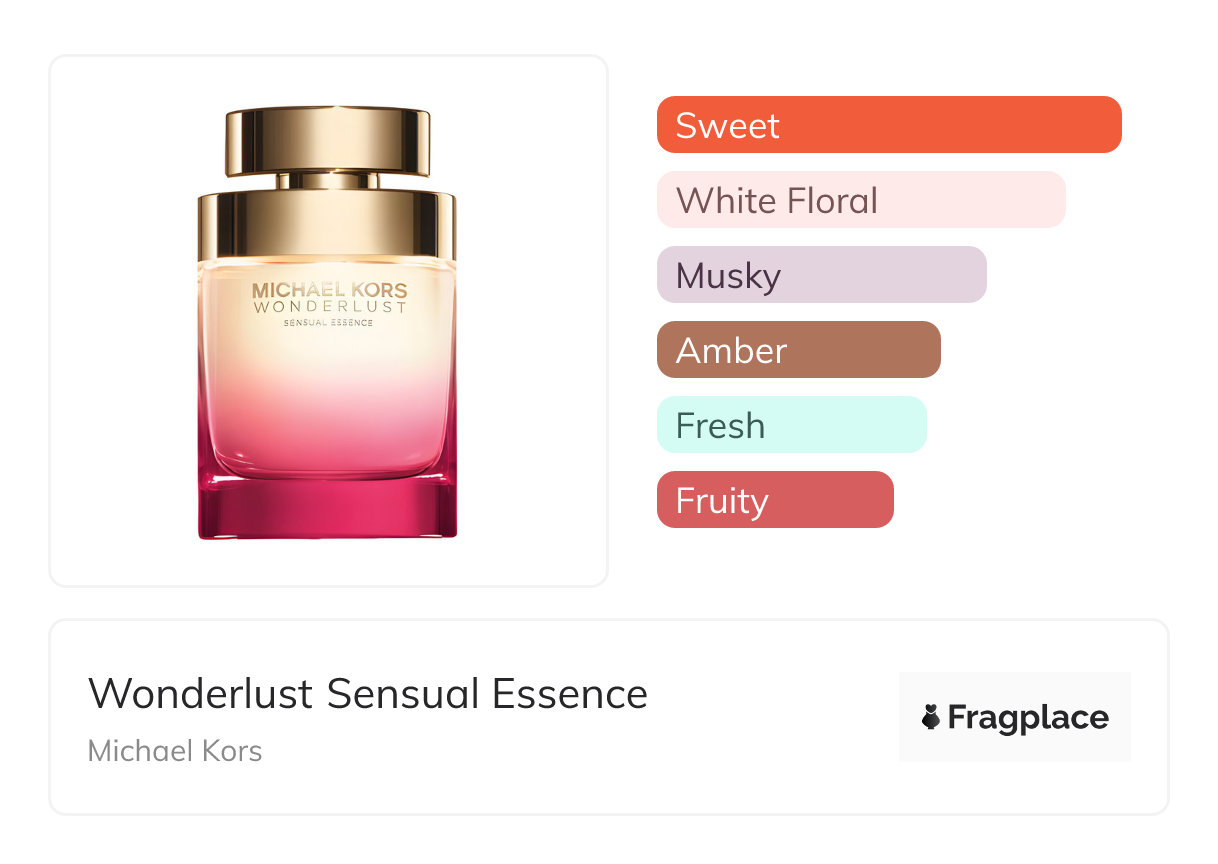This screenshot has height=864, width=1218.
Task: Click the red Fruity accord bar
Action: [775, 500]
